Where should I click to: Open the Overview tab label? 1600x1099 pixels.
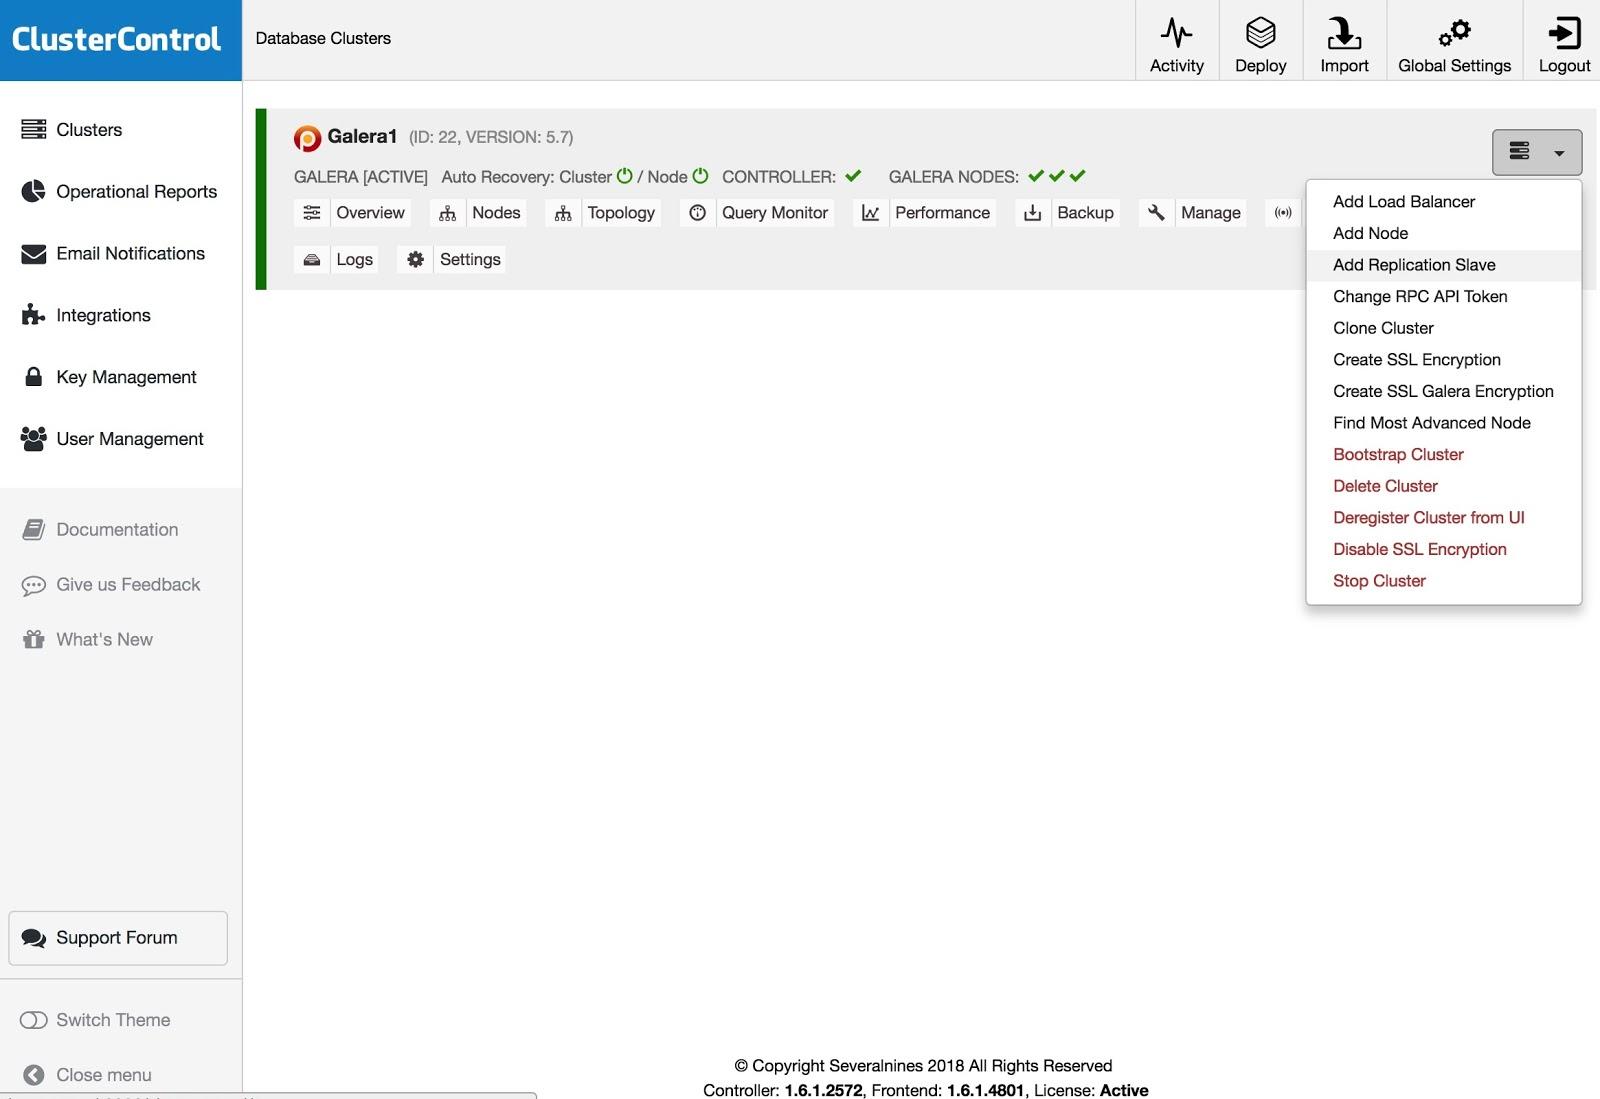pos(370,213)
